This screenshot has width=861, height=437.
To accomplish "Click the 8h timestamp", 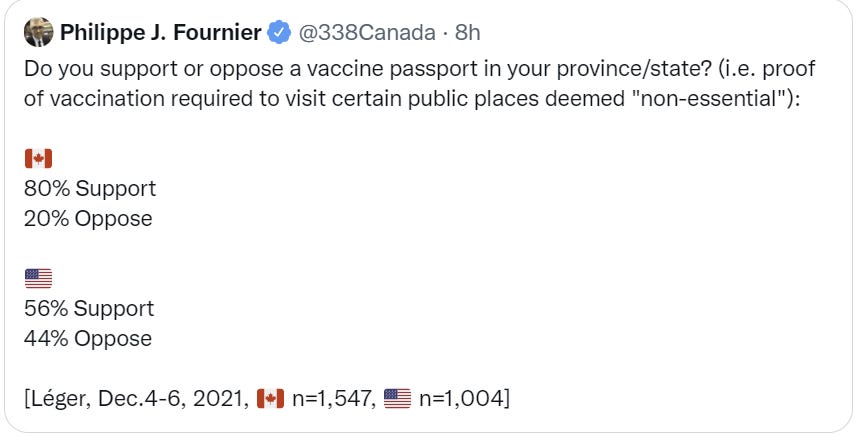I will pos(468,32).
